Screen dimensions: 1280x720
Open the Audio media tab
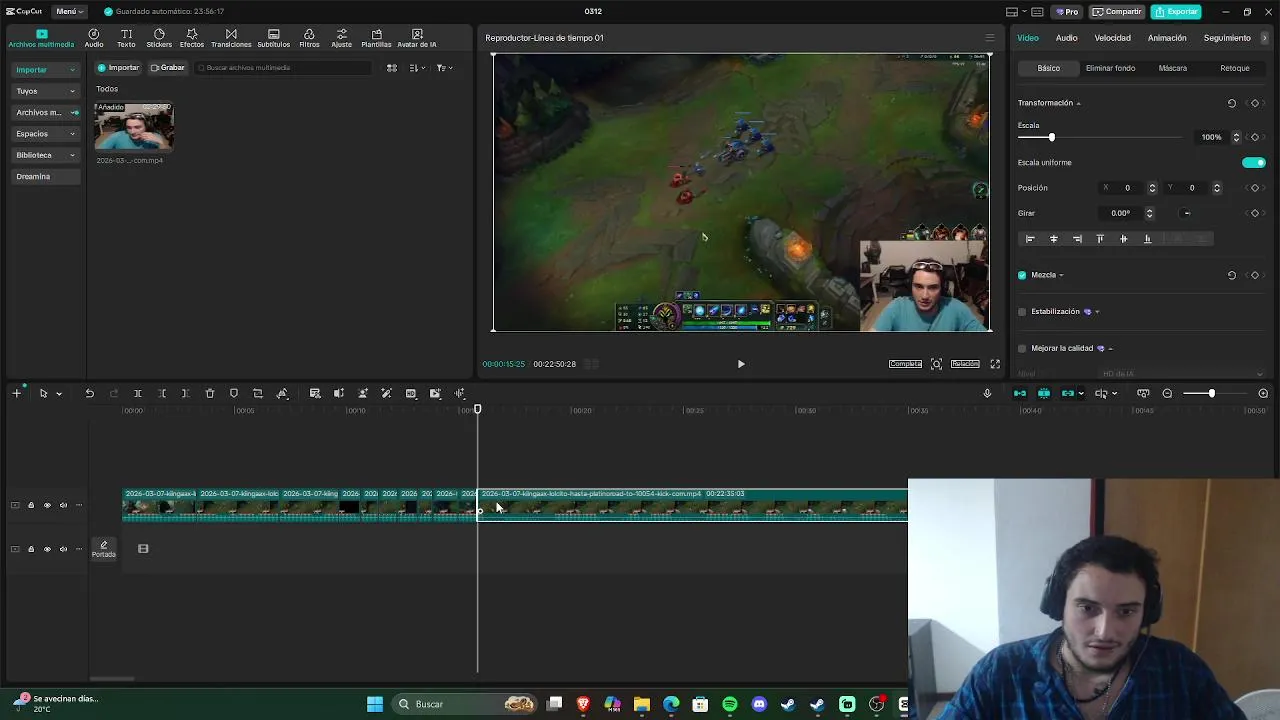tap(94, 38)
